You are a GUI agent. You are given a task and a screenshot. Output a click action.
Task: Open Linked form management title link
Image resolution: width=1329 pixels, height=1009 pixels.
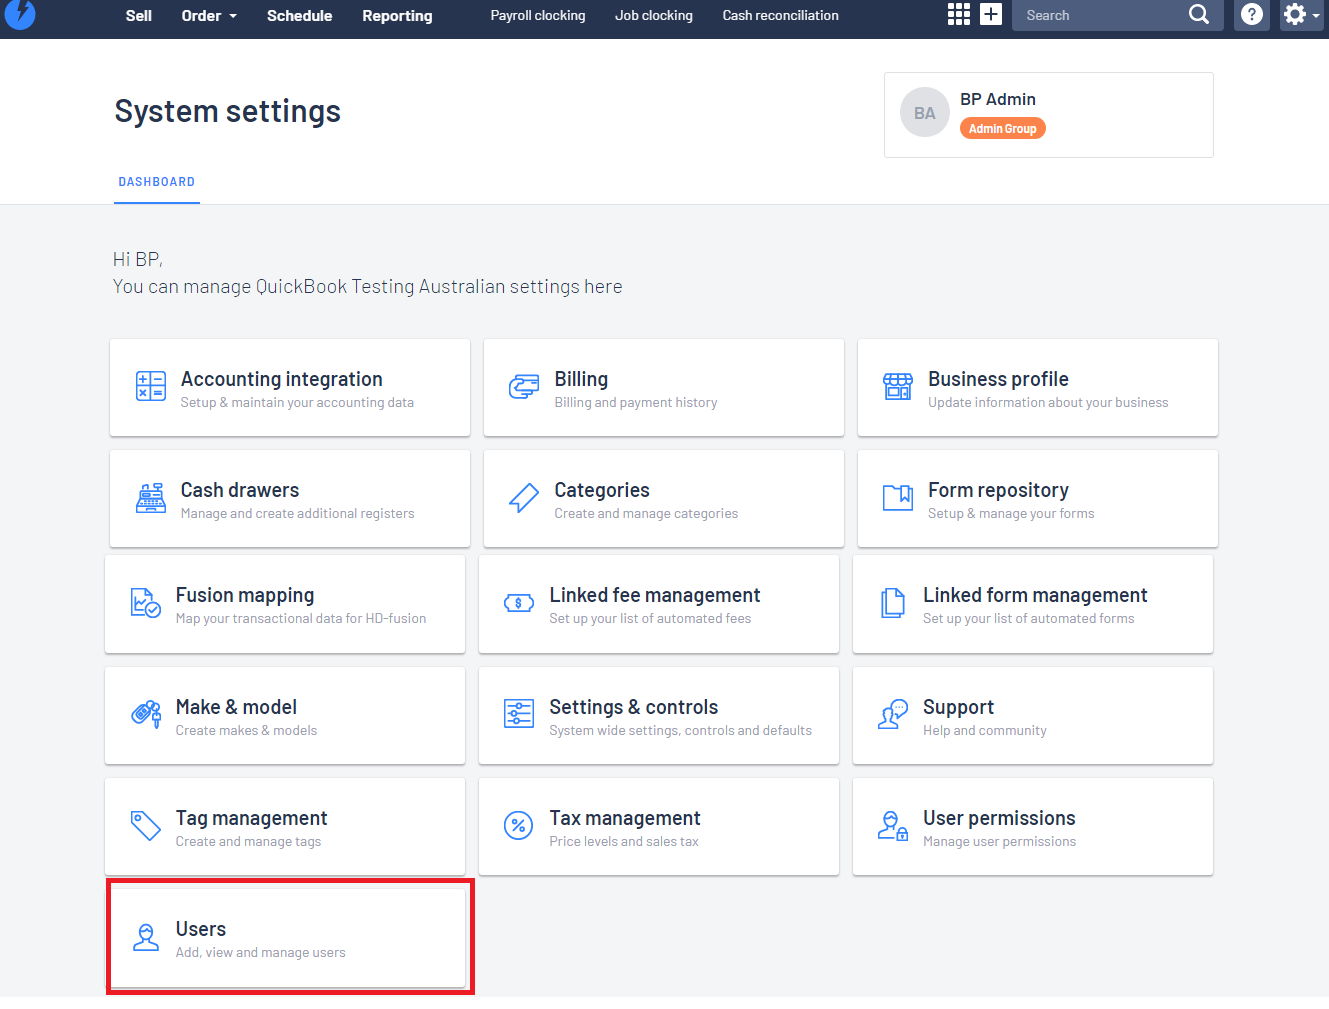[x=1035, y=595]
